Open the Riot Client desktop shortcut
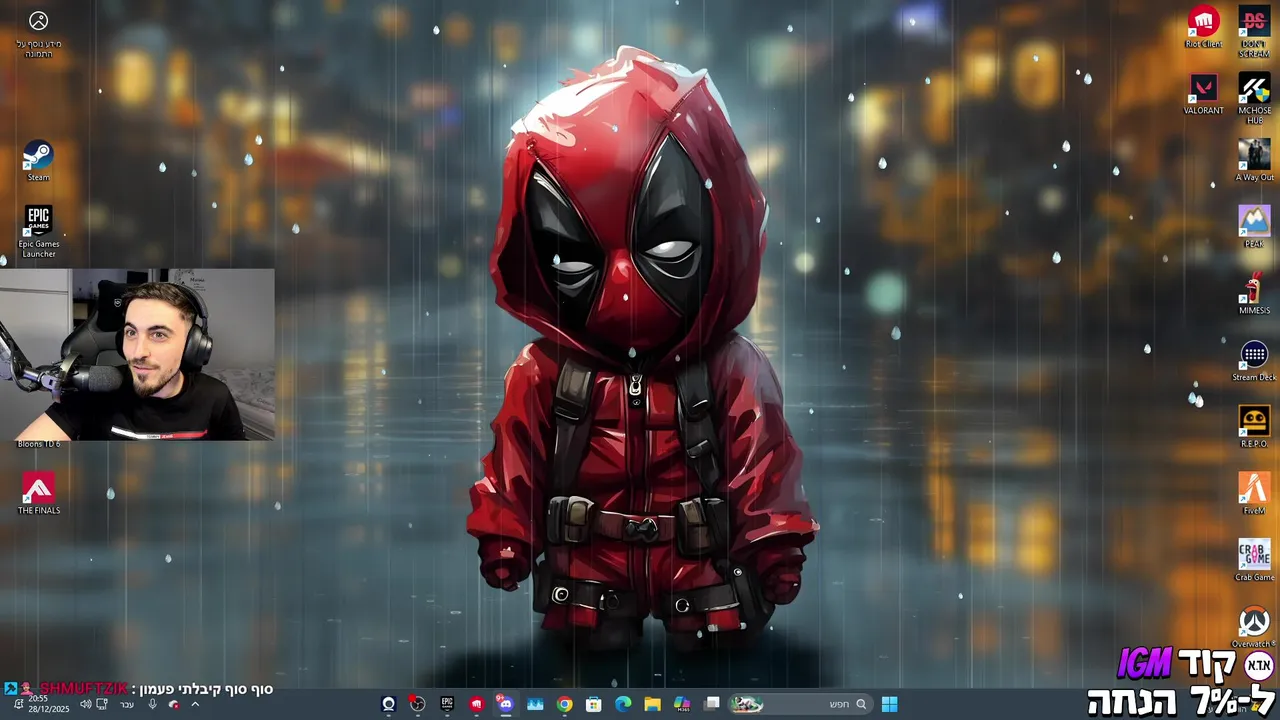Viewport: 1280px width, 720px height. click(x=1204, y=26)
